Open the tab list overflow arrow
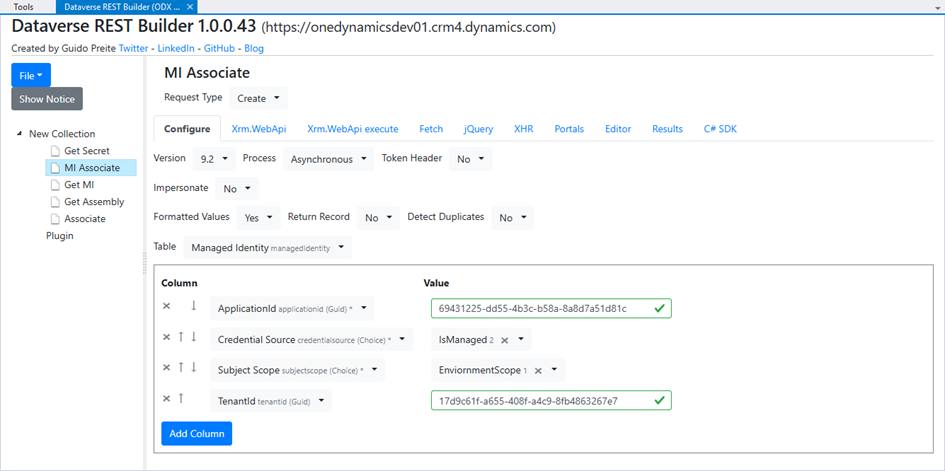Image resolution: width=945 pixels, height=471 pixels. [938, 7]
